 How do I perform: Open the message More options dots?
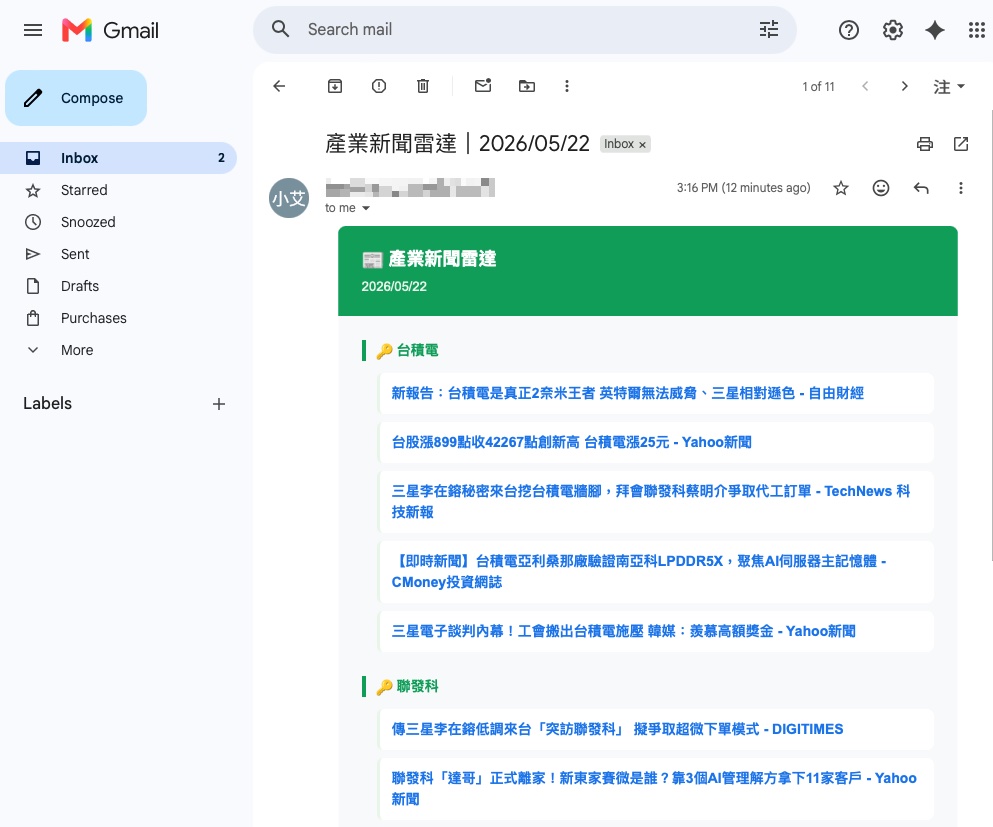pos(961,188)
